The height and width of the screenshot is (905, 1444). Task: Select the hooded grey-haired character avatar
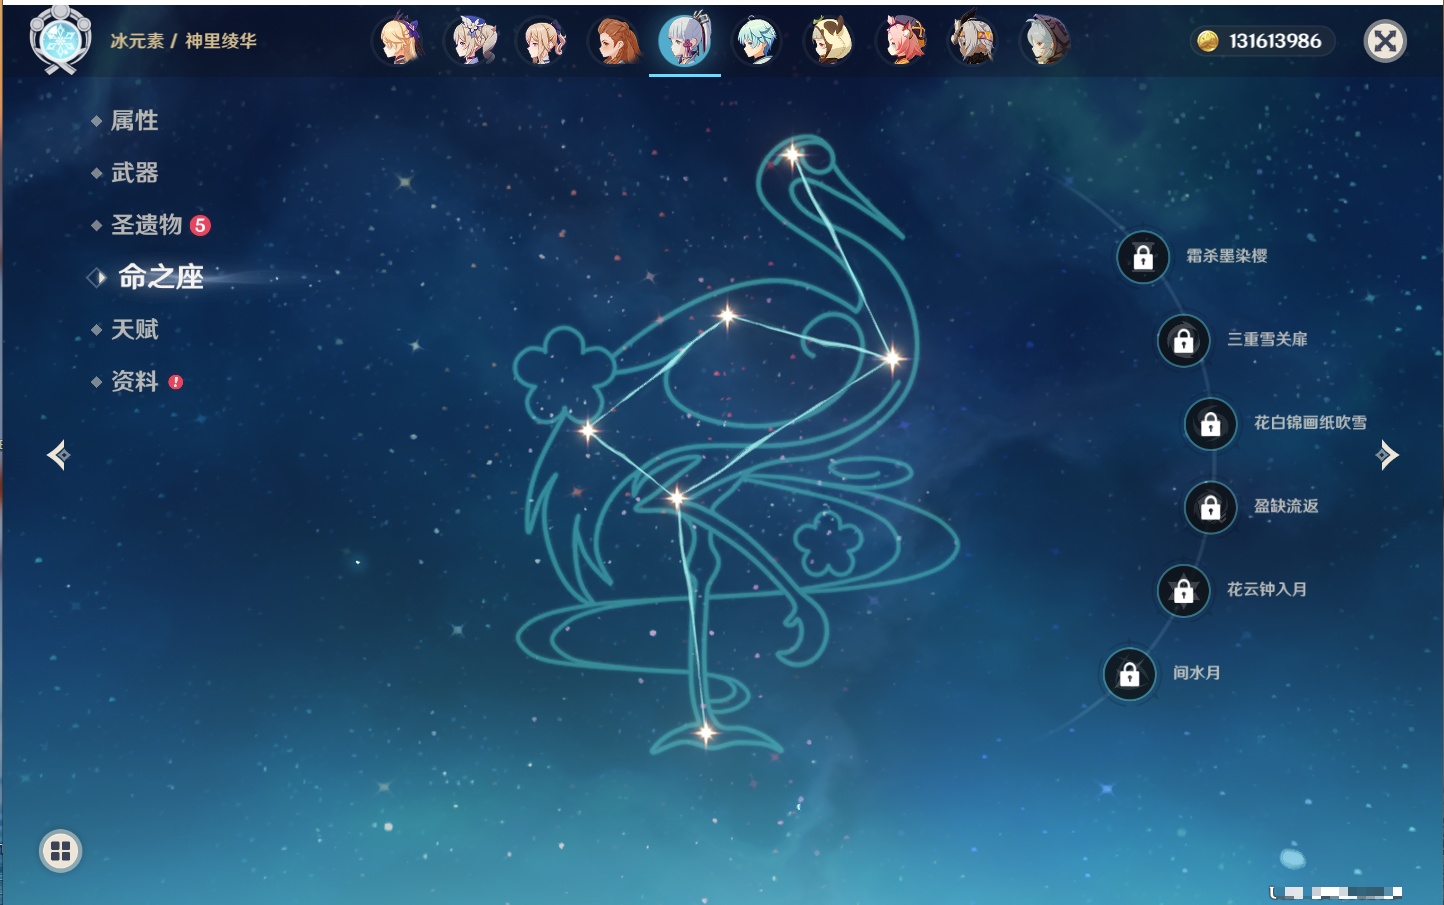[x=1046, y=41]
